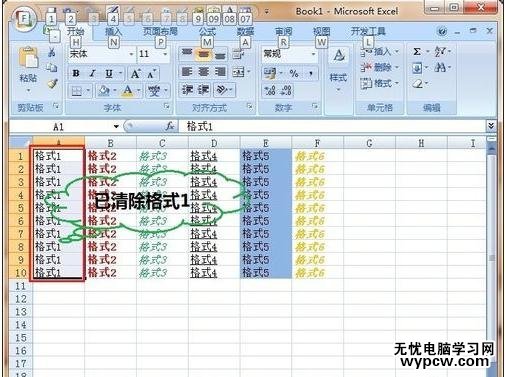Toggle top vertical alignment

pyautogui.click(x=187, y=53)
